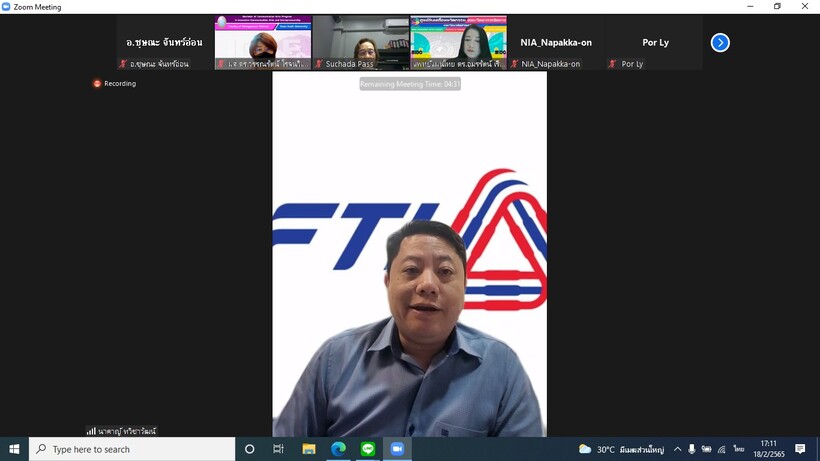Click the speaker's signal strength bars icon
820x461 pixels.
point(91,431)
